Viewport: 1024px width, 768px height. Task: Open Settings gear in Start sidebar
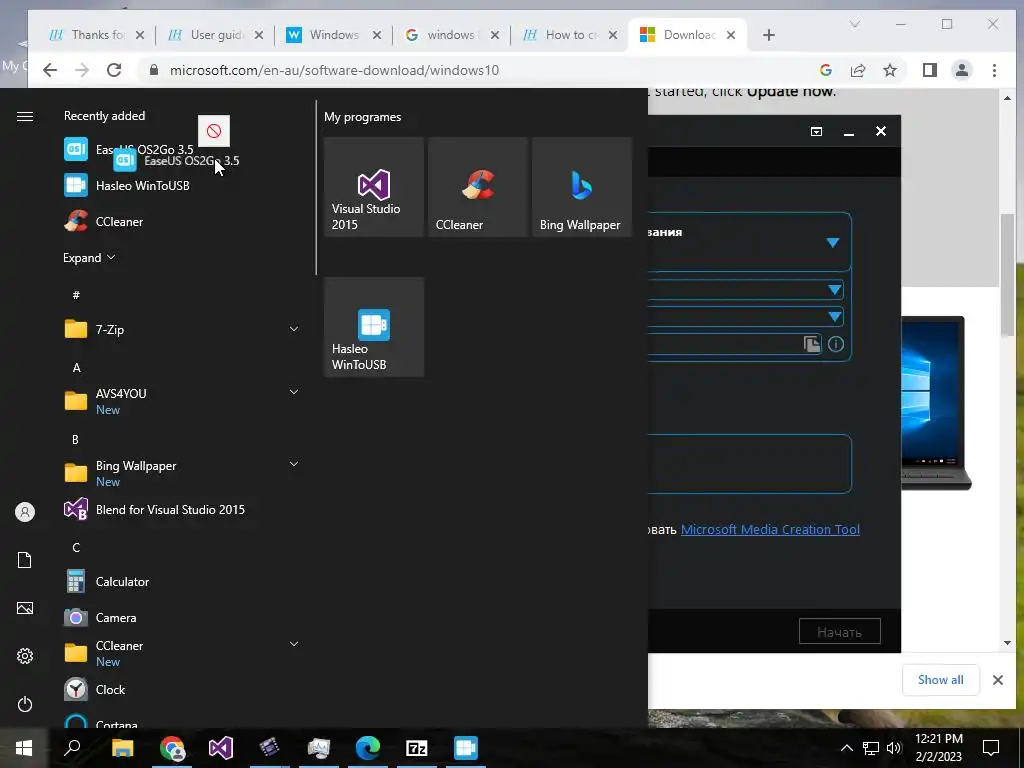(x=25, y=656)
